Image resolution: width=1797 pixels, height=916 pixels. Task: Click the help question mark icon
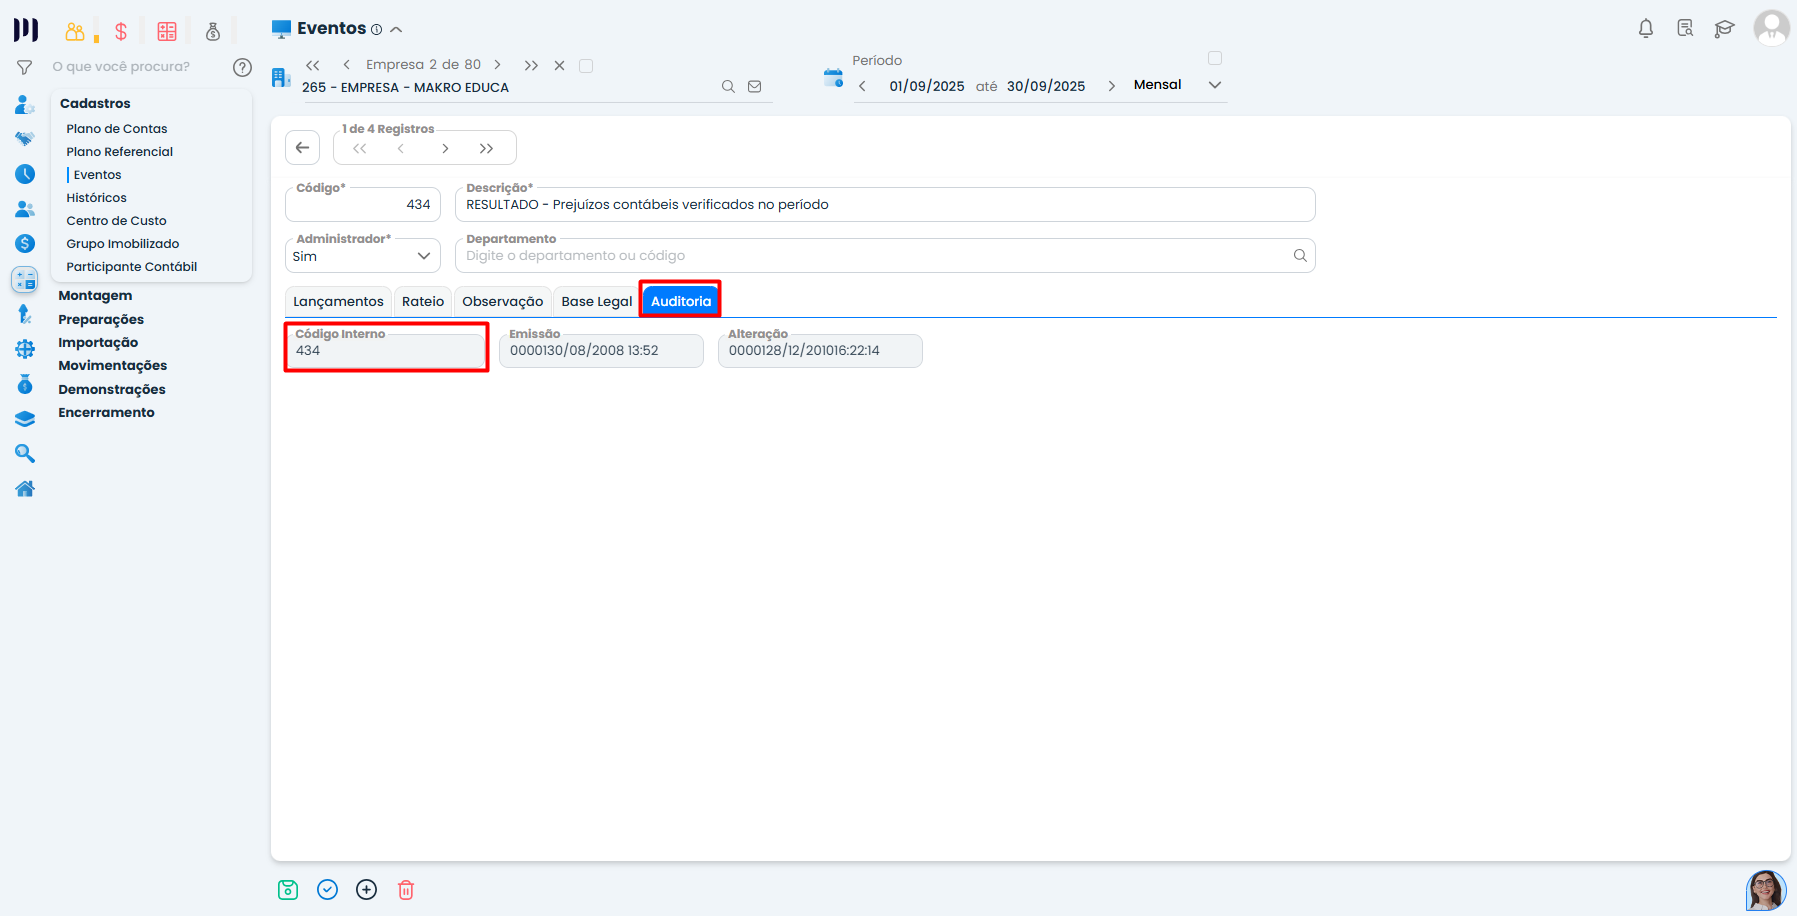(x=242, y=67)
